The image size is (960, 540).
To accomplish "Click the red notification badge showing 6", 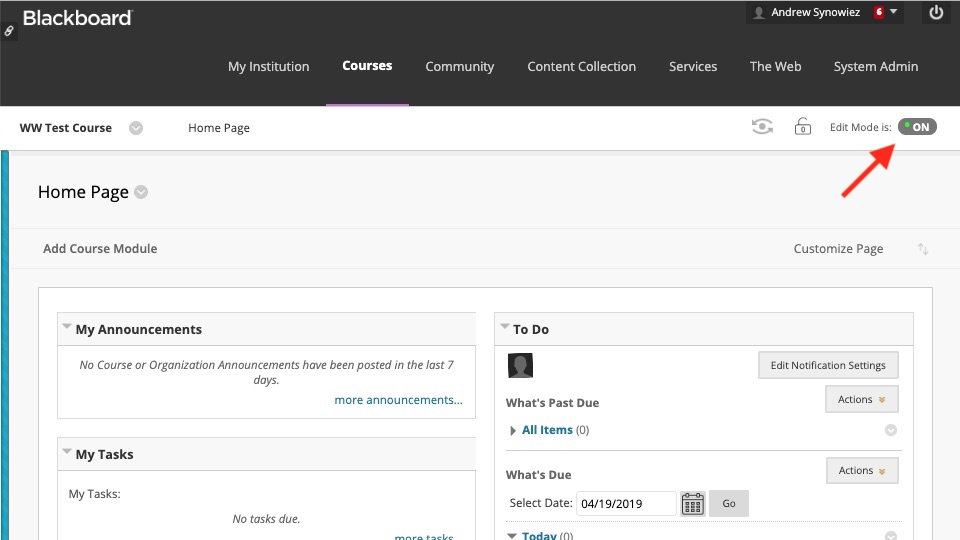I will pyautogui.click(x=879, y=12).
